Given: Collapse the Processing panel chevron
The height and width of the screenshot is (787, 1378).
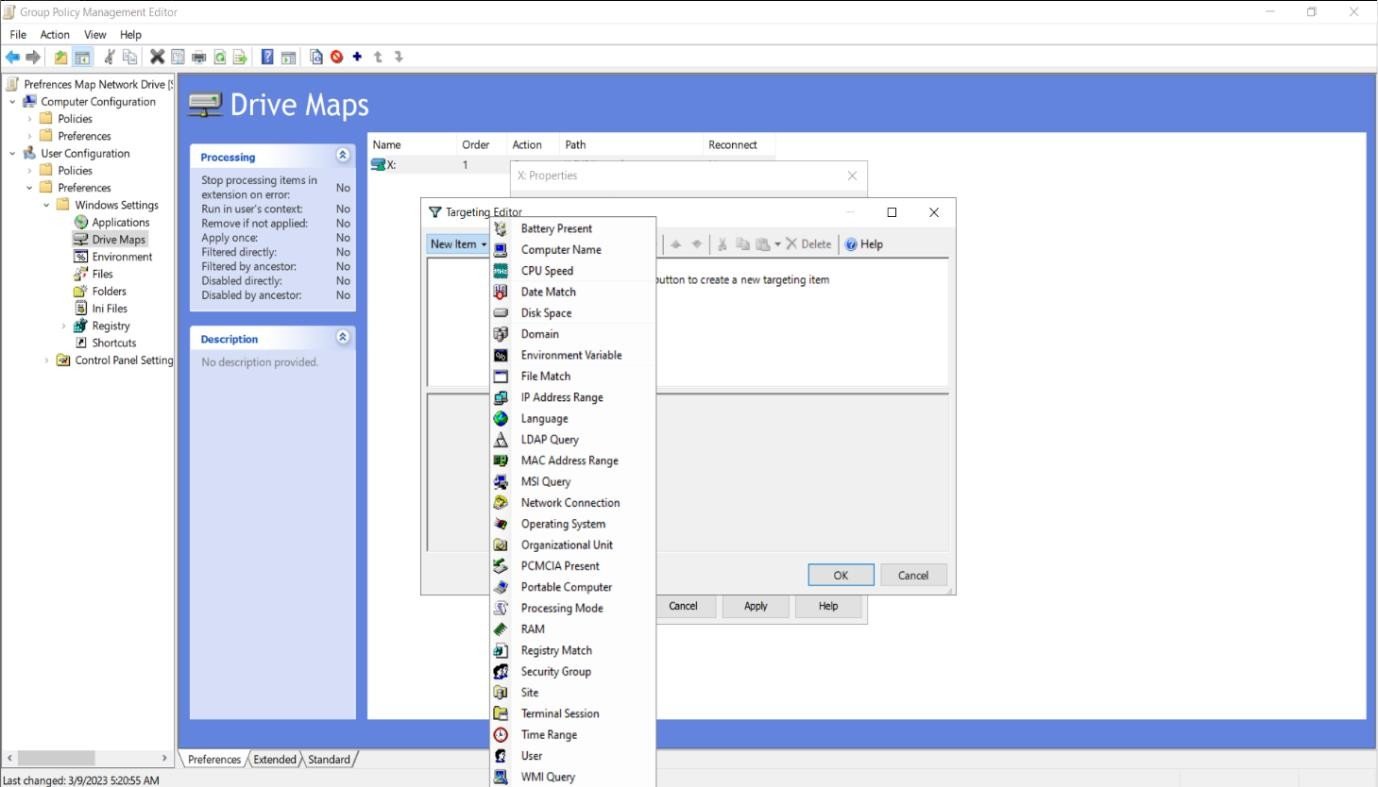Looking at the screenshot, I should click(343, 156).
